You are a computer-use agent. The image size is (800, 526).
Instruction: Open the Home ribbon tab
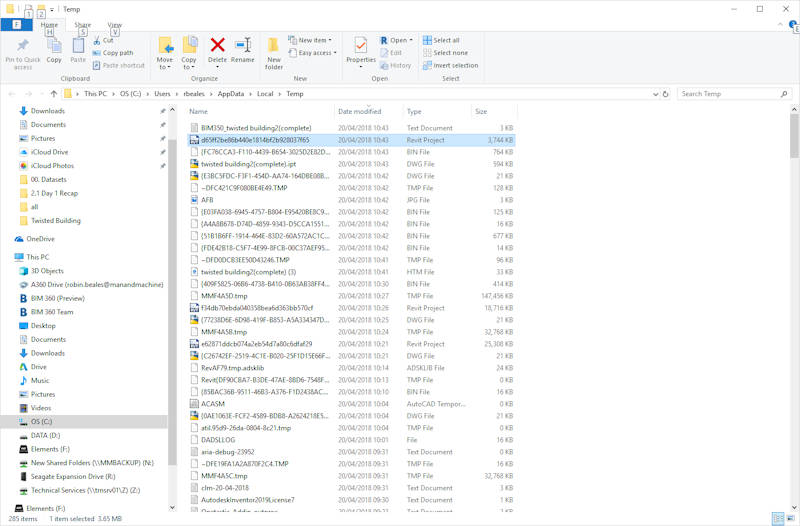49,25
